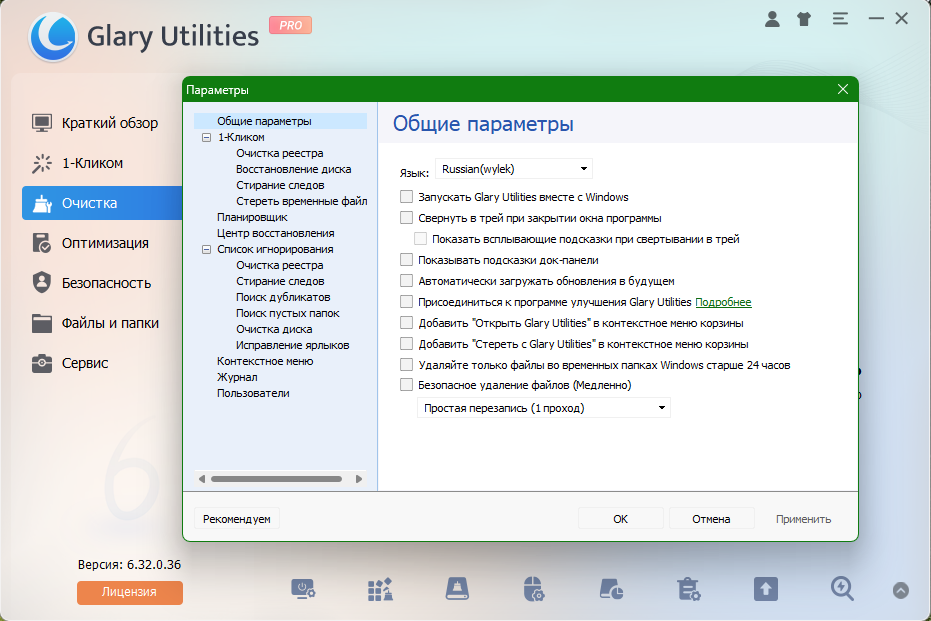This screenshot has height=621, width=931.
Task: Click the startup manager icon in bottom toolbar
Action: point(303,589)
